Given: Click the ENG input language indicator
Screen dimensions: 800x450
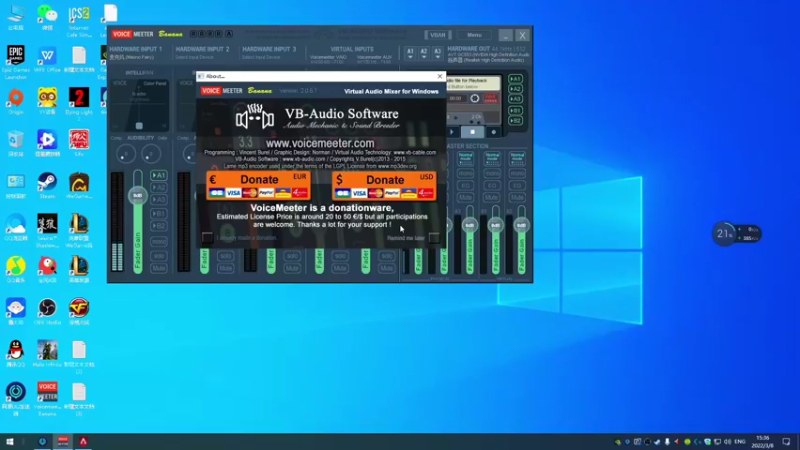Looking at the screenshot, I should click(740, 441).
